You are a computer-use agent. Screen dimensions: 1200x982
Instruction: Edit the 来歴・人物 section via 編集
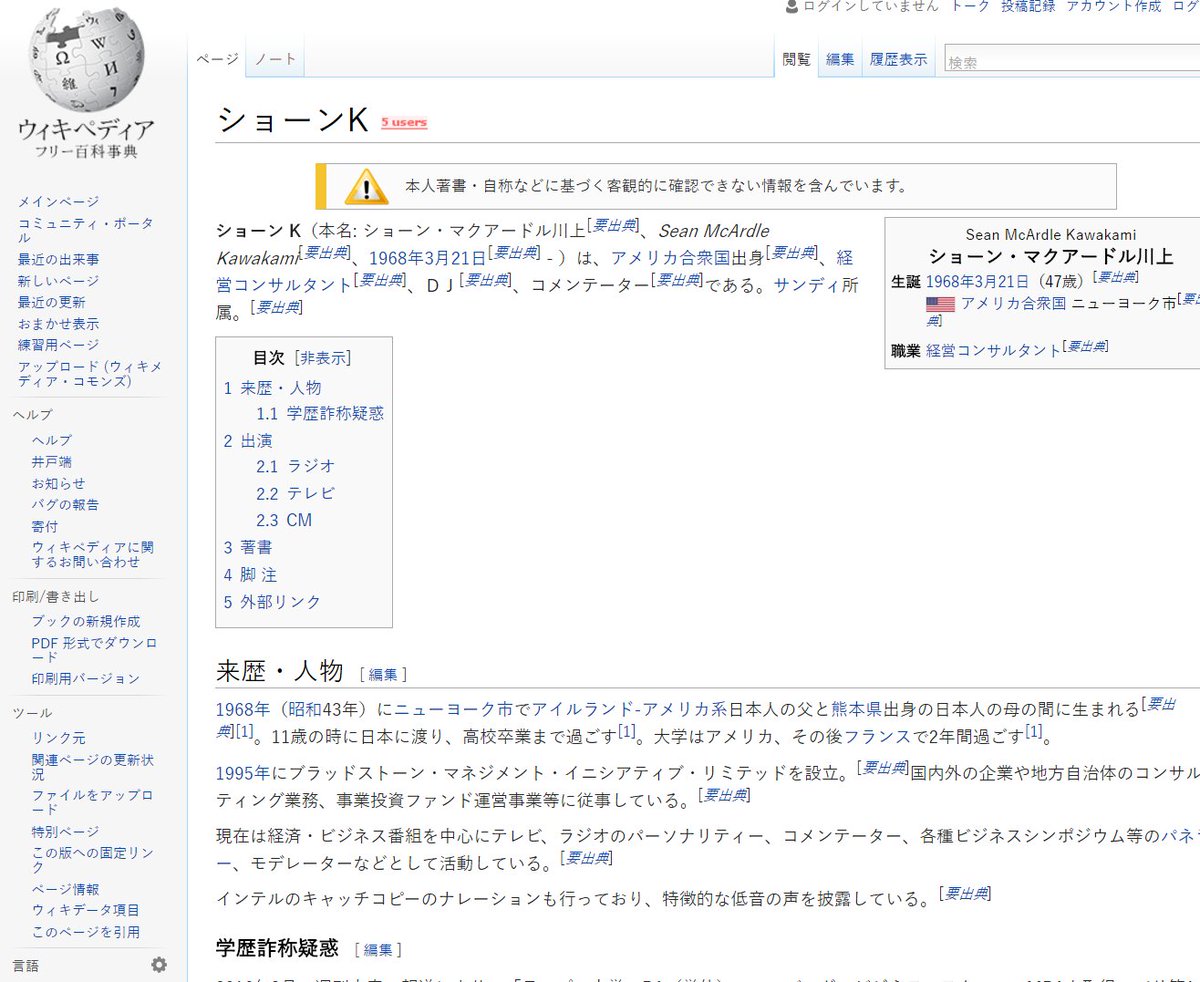(x=383, y=675)
